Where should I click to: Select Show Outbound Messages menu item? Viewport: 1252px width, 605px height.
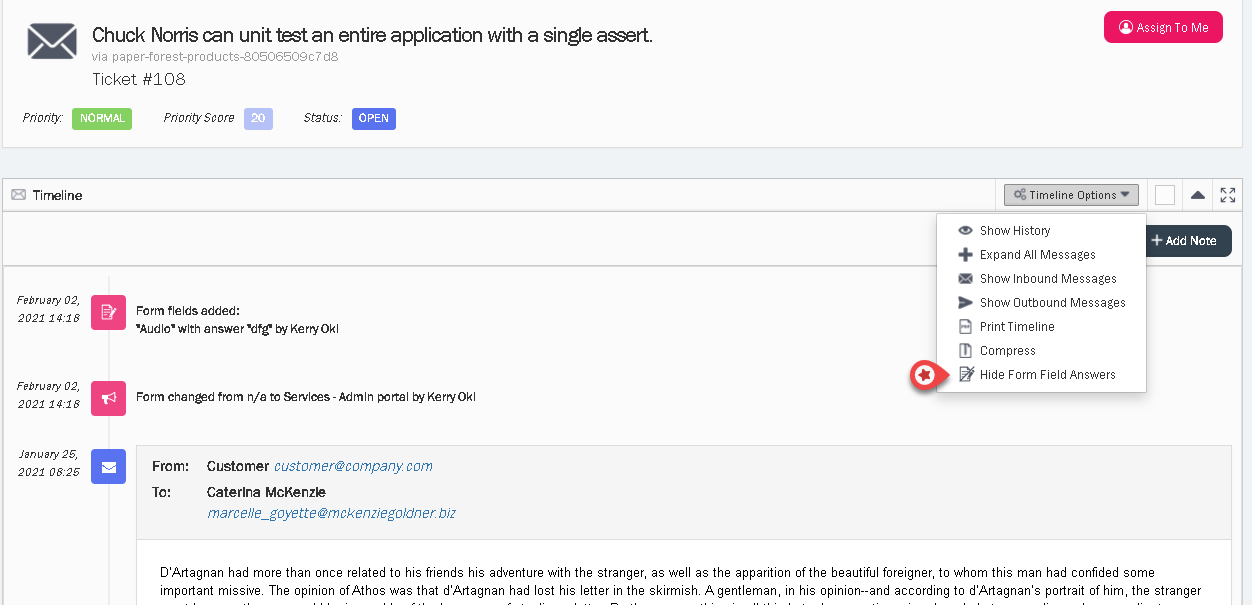pyautogui.click(x=1052, y=303)
